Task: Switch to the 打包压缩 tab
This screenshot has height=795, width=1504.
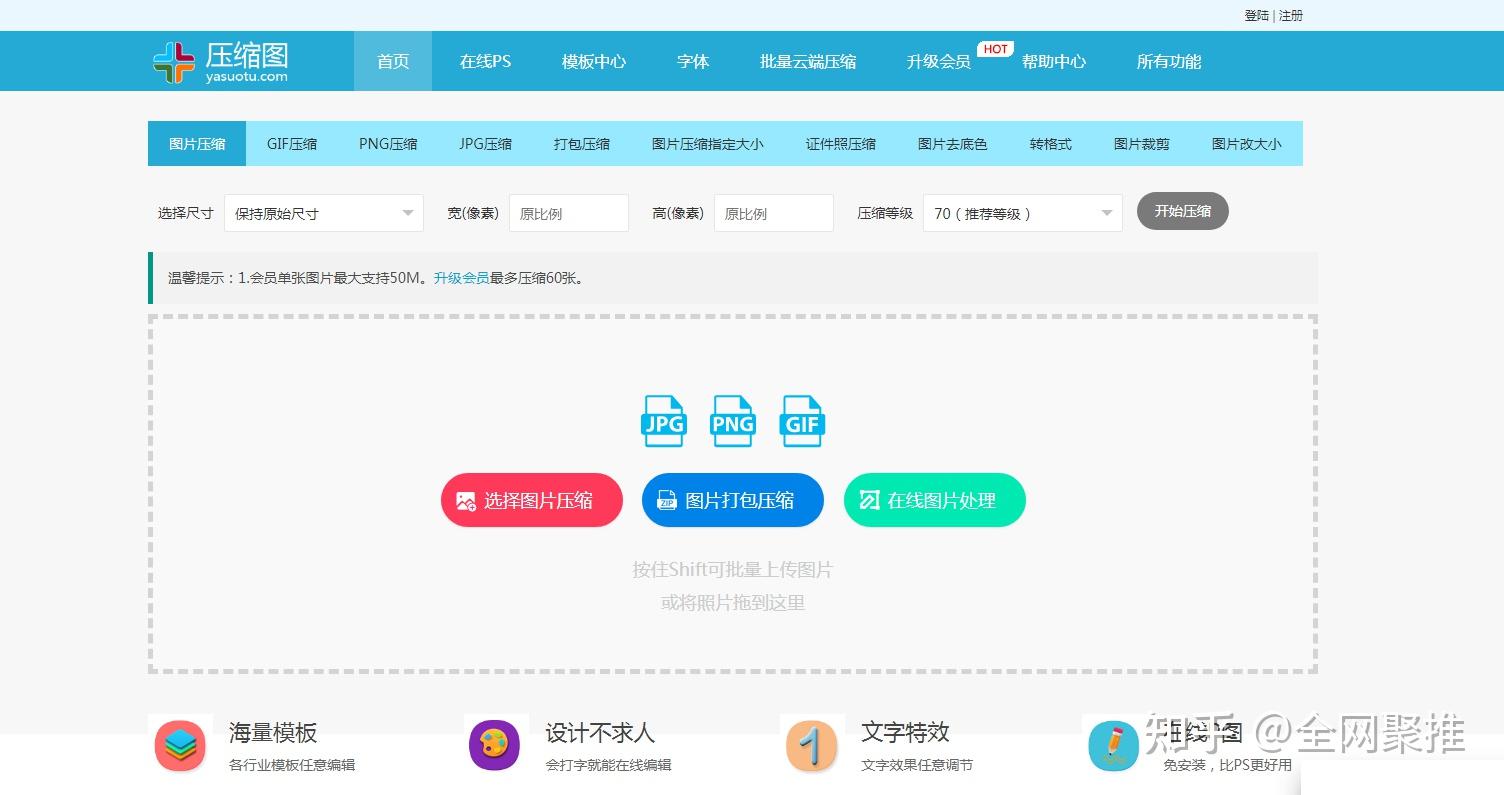Action: pos(582,143)
